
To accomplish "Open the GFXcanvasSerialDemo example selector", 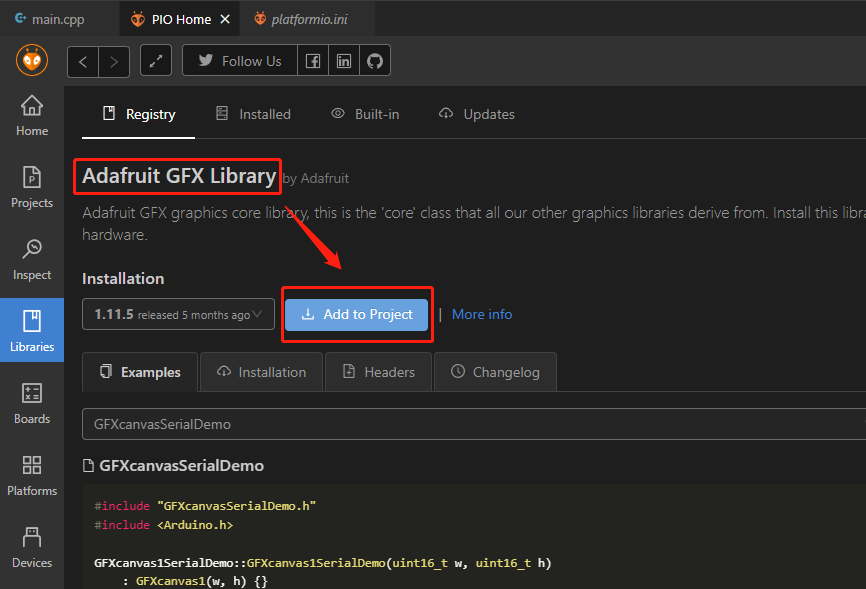I will pos(470,424).
